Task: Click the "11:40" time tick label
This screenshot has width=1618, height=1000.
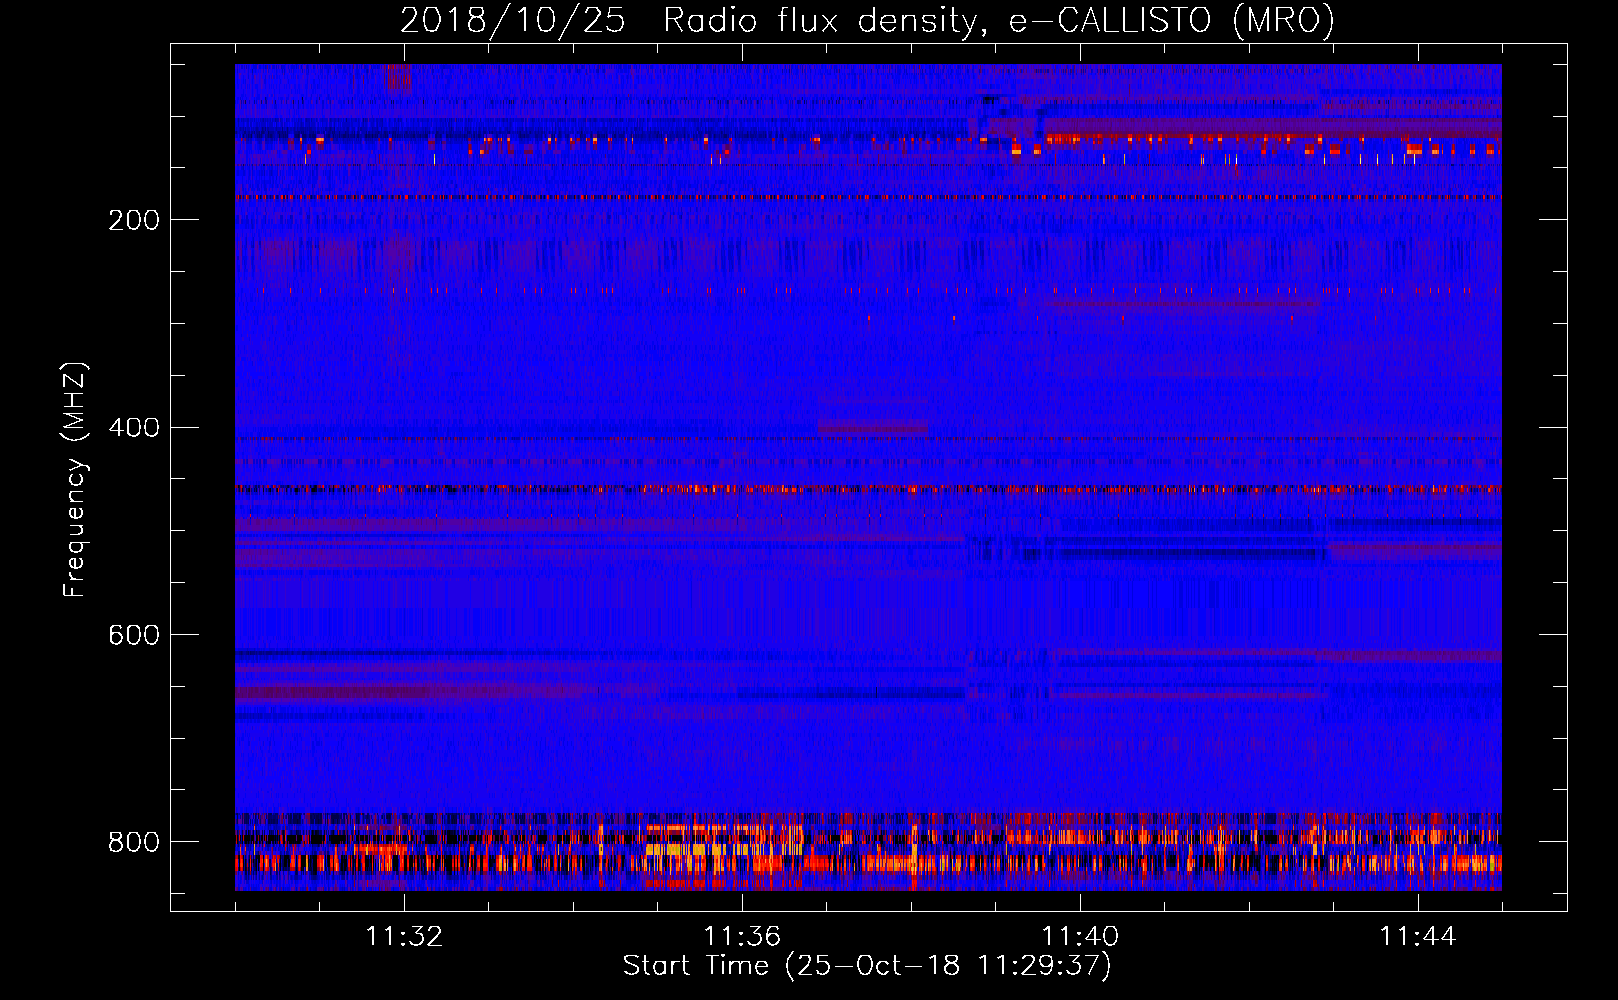Action: (1080, 937)
